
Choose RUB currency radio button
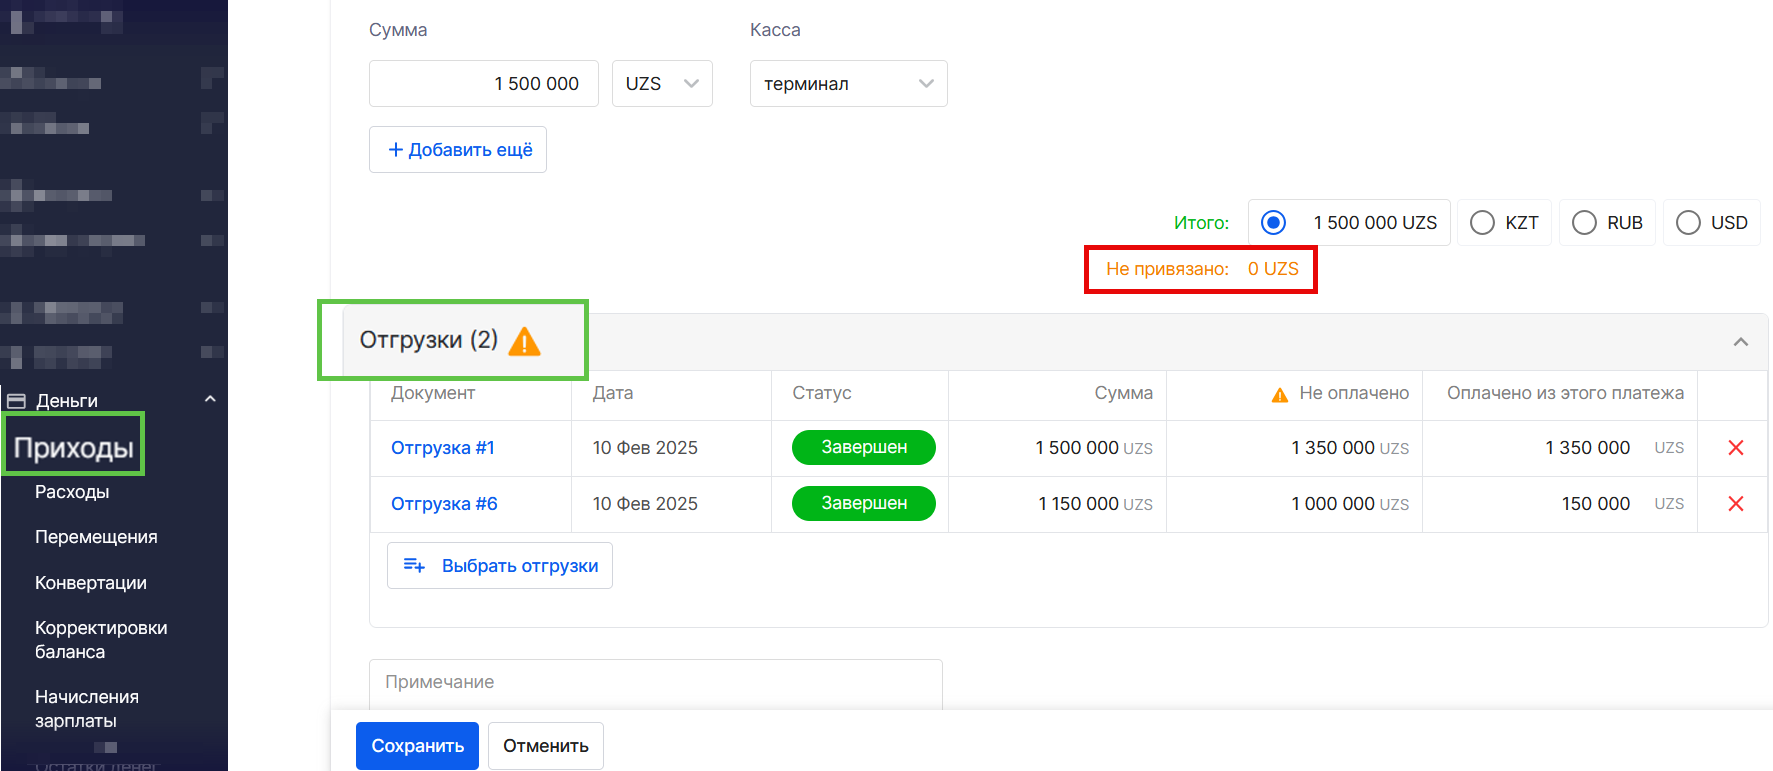click(x=1584, y=223)
